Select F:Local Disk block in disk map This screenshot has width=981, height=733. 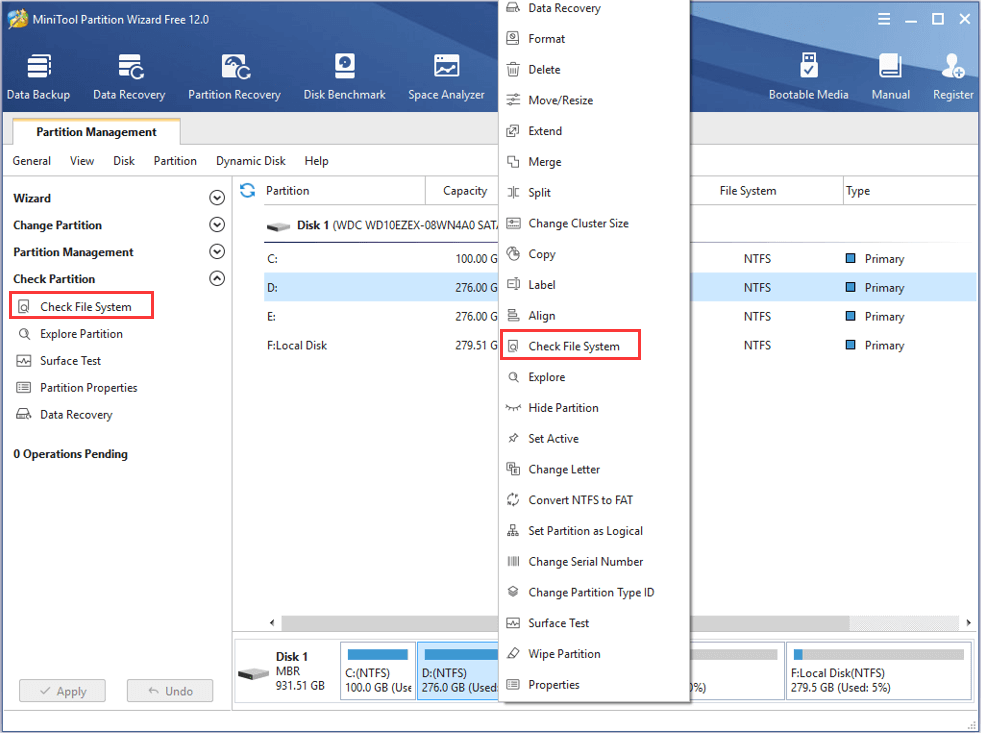(x=879, y=671)
